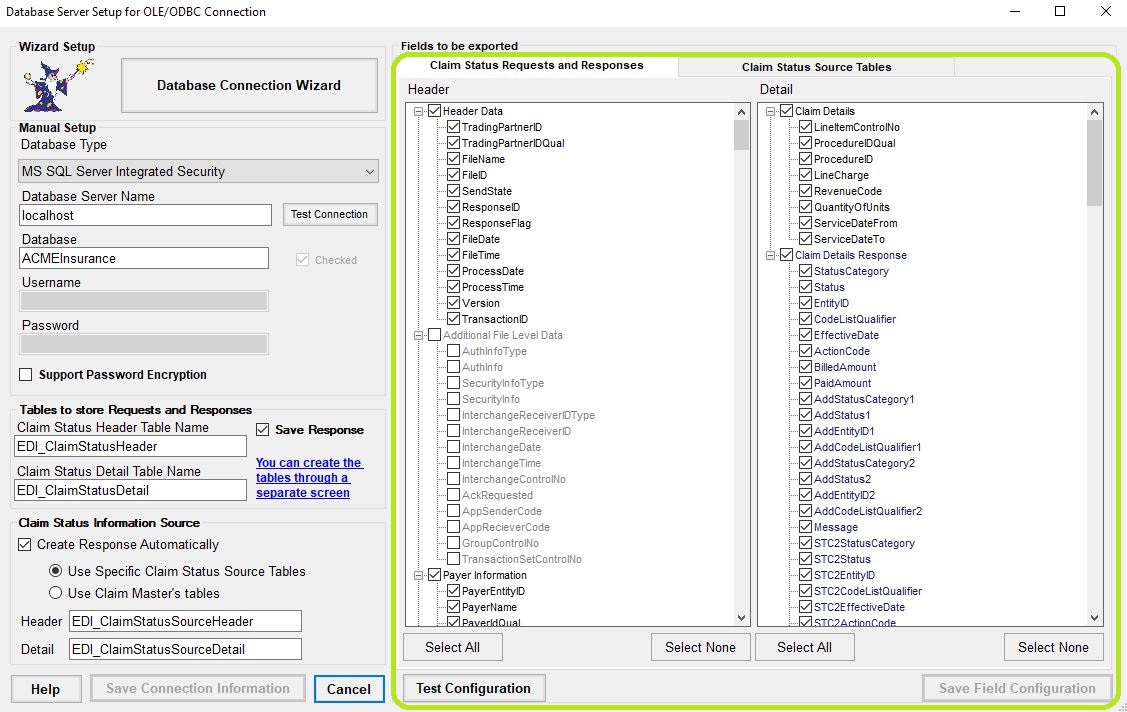The image size is (1127, 712).
Task: Check the AuthInfoType field
Action: [454, 351]
